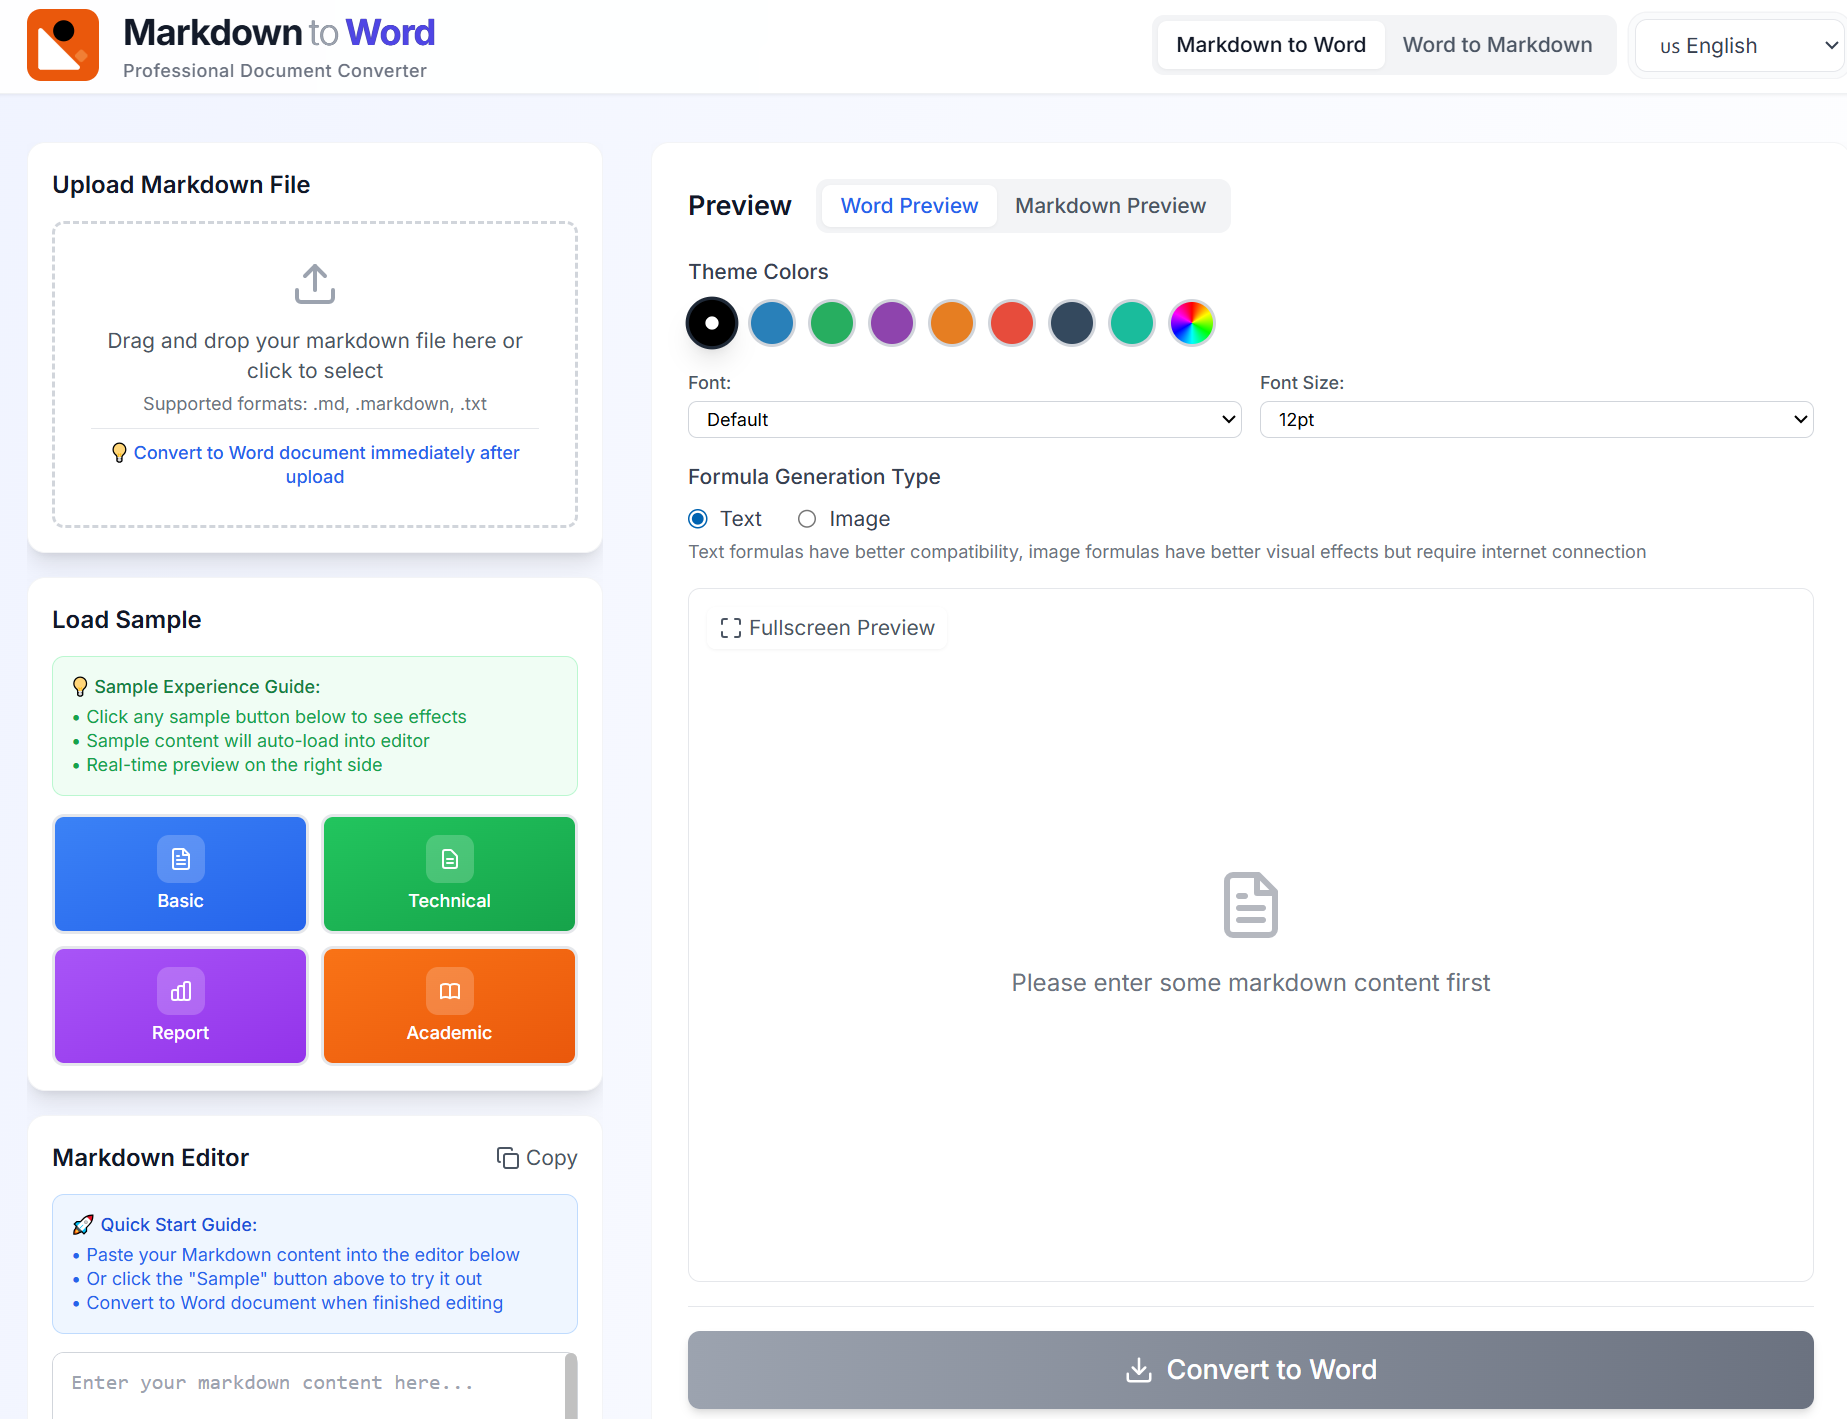Viewport: 1847px width, 1419px height.
Task: Click the Copy icon in Markdown Editor header
Action: tap(508, 1158)
